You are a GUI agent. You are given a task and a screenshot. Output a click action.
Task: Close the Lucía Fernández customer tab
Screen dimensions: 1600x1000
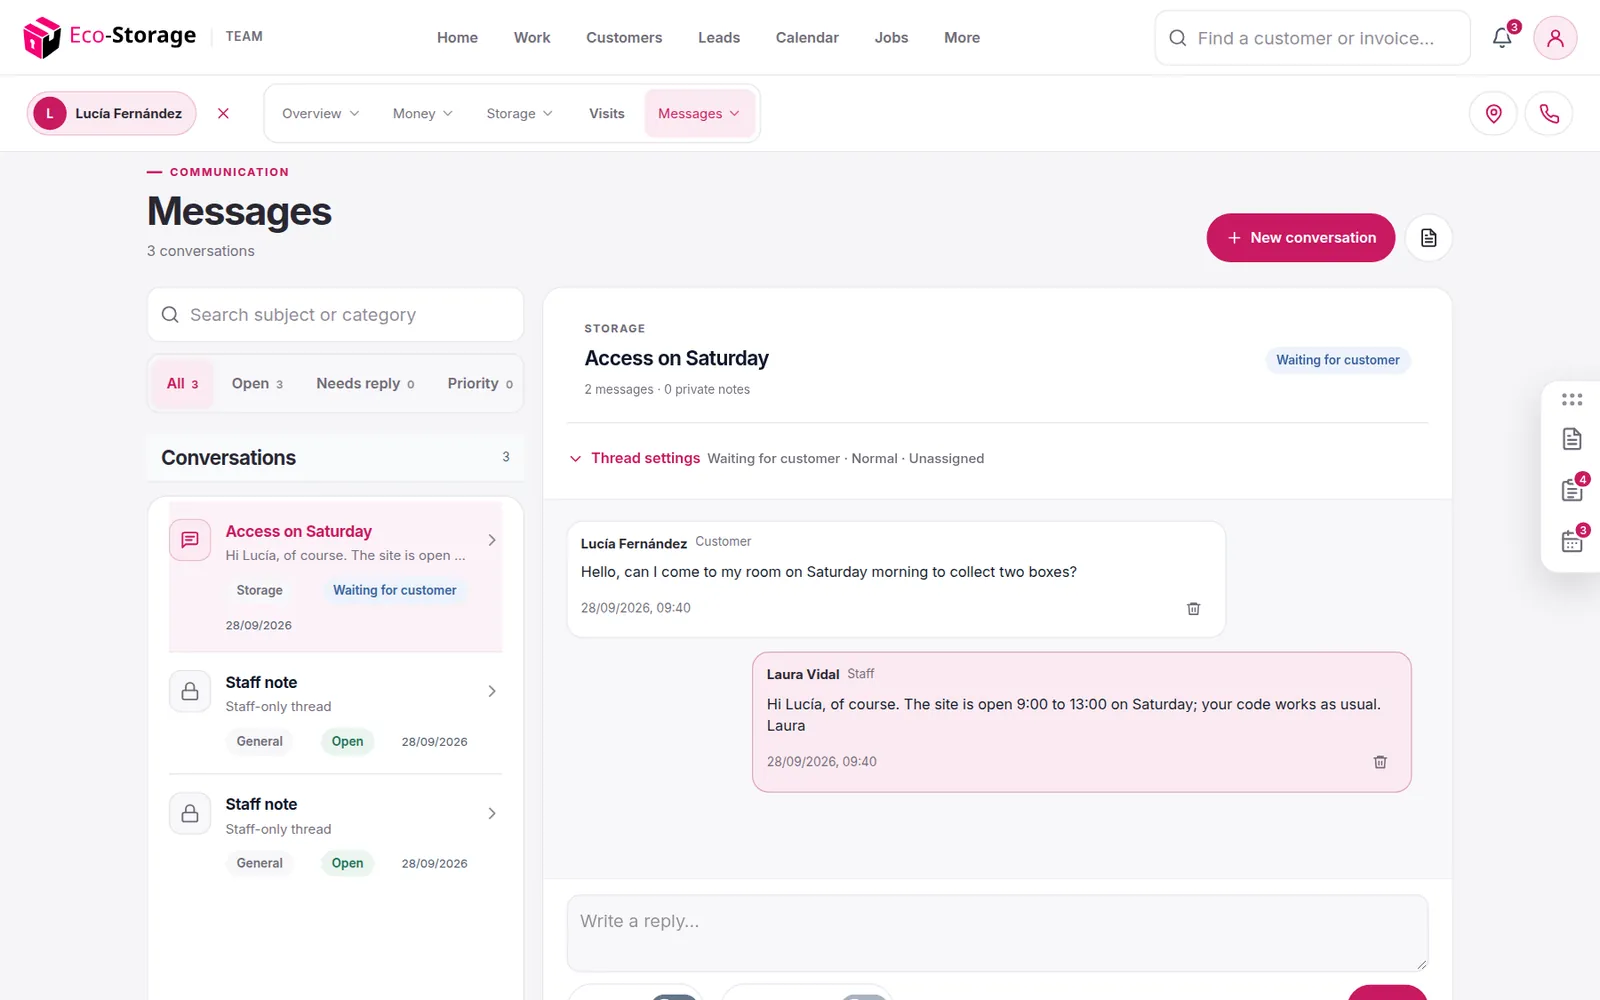point(223,113)
